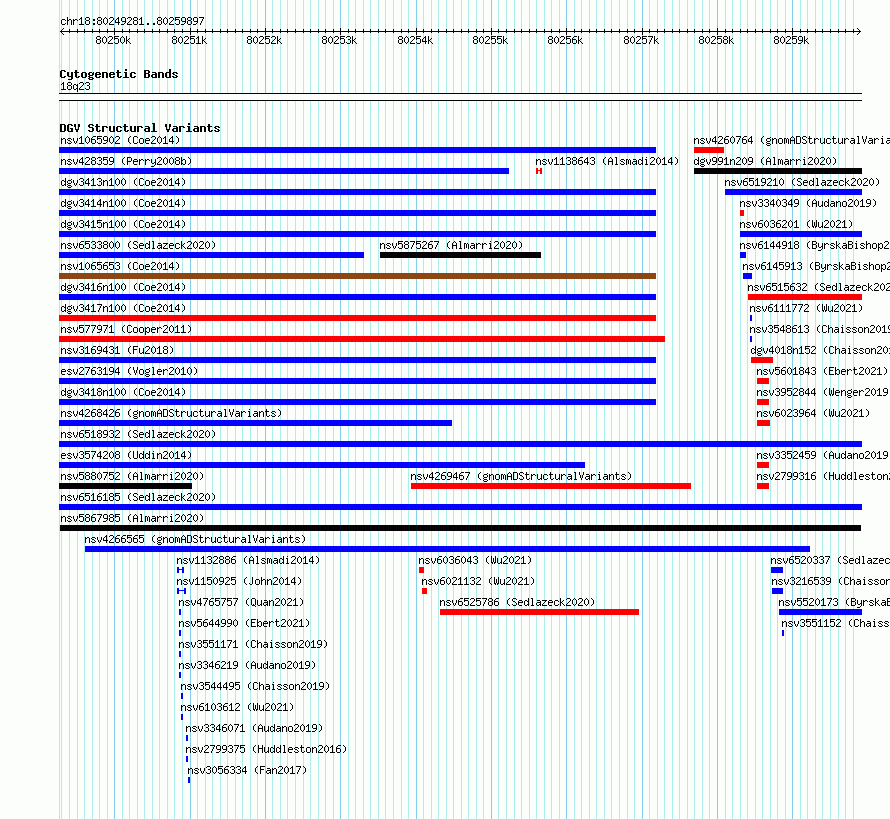Click nsv1138643 (Alsmadi2014) label
This screenshot has width=890, height=819.
[607, 161]
